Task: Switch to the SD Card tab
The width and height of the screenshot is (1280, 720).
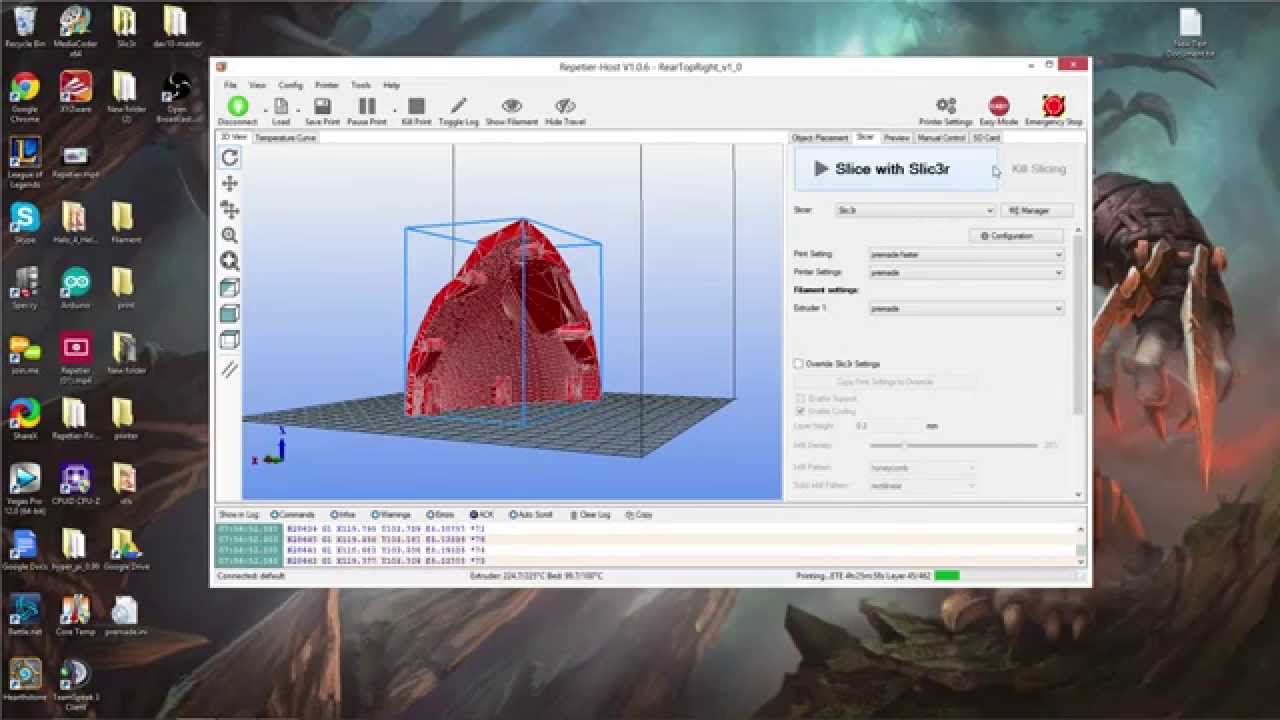Action: tap(986, 138)
